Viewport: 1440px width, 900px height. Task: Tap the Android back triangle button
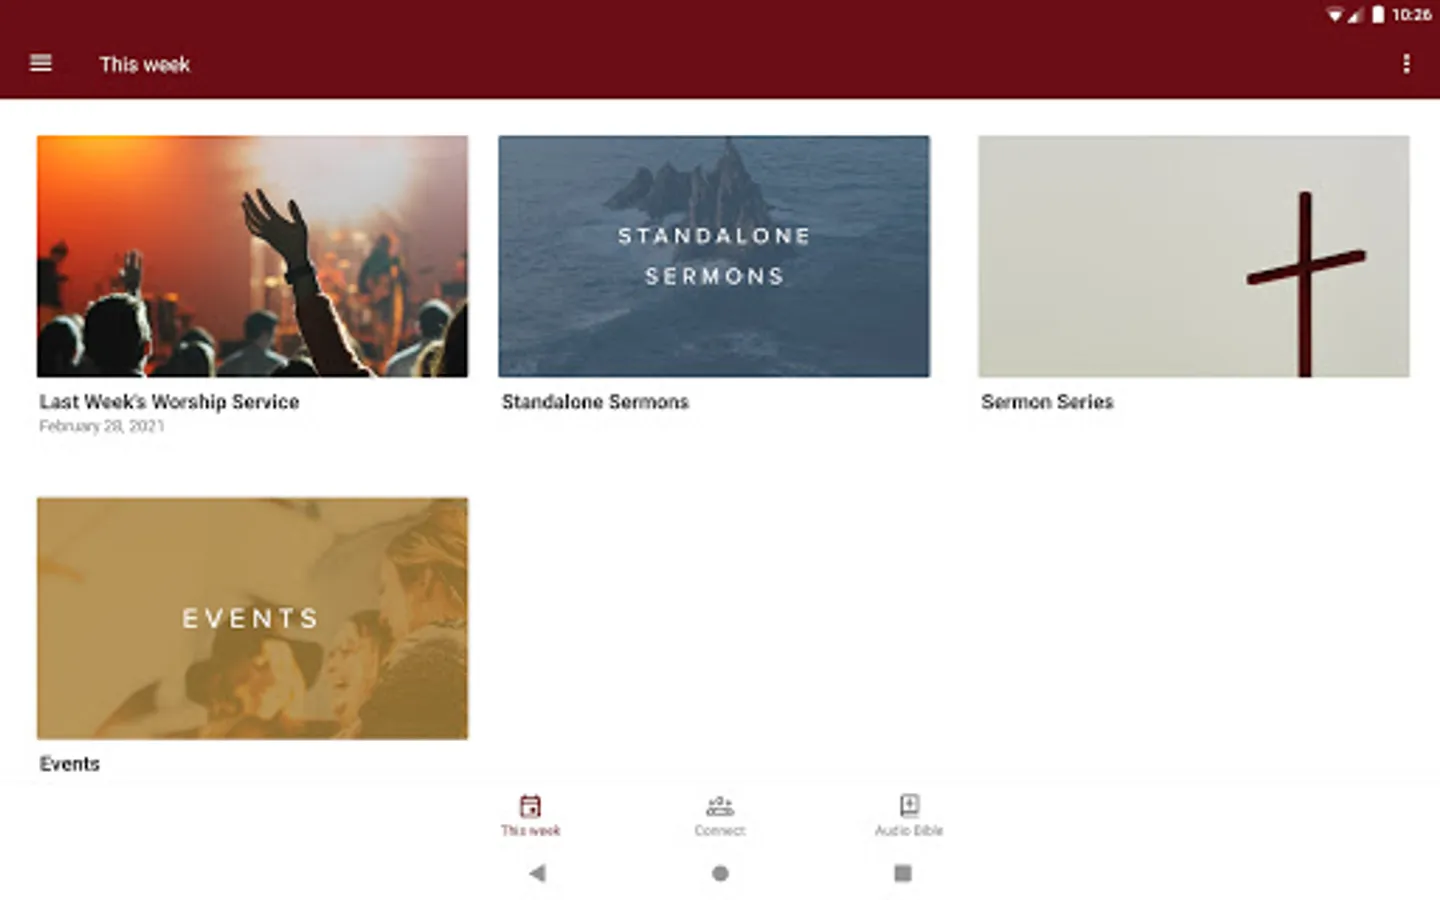[537, 873]
